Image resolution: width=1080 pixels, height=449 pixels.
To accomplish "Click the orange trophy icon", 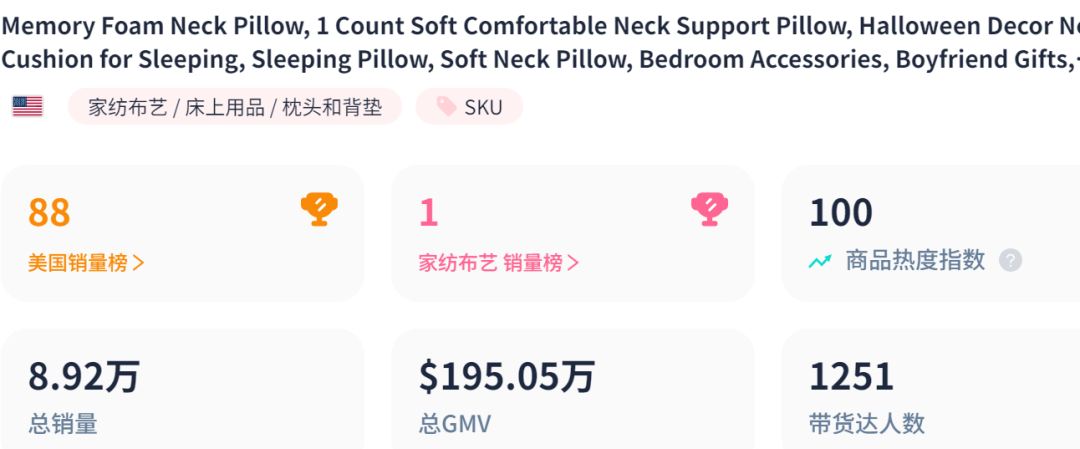I will [x=320, y=209].
